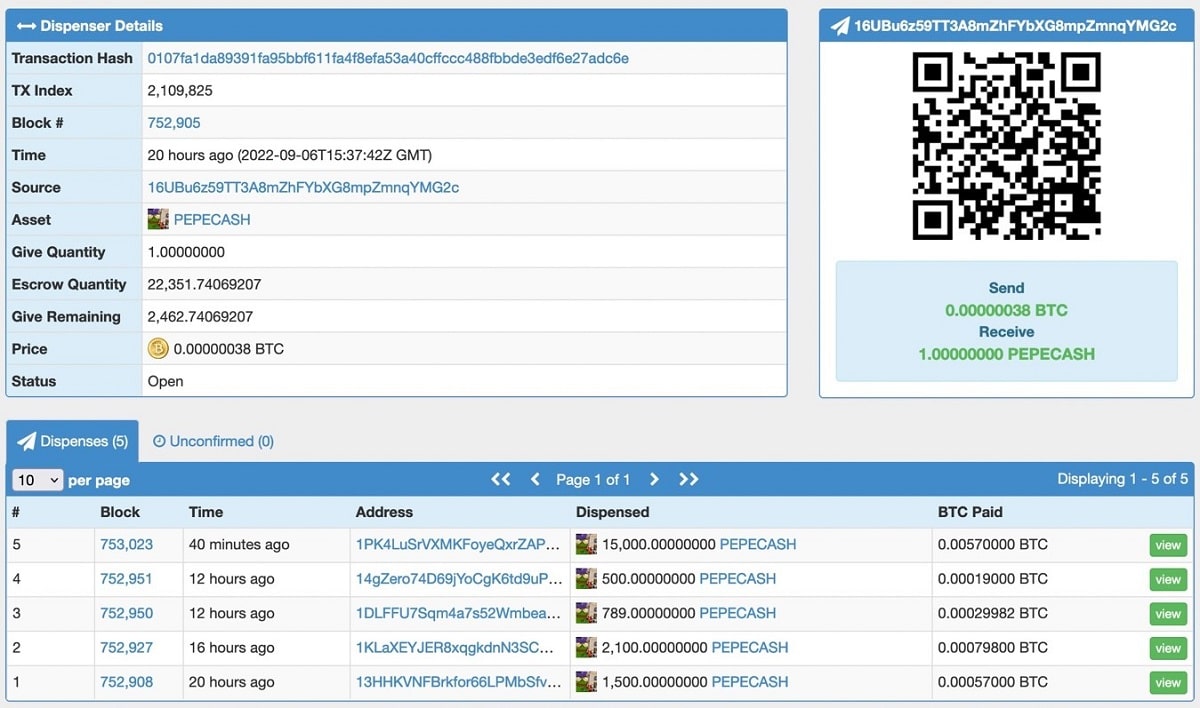The width and height of the screenshot is (1200, 708).
Task: Click the Send amount 0.00000038 BTC
Action: click(1007, 310)
